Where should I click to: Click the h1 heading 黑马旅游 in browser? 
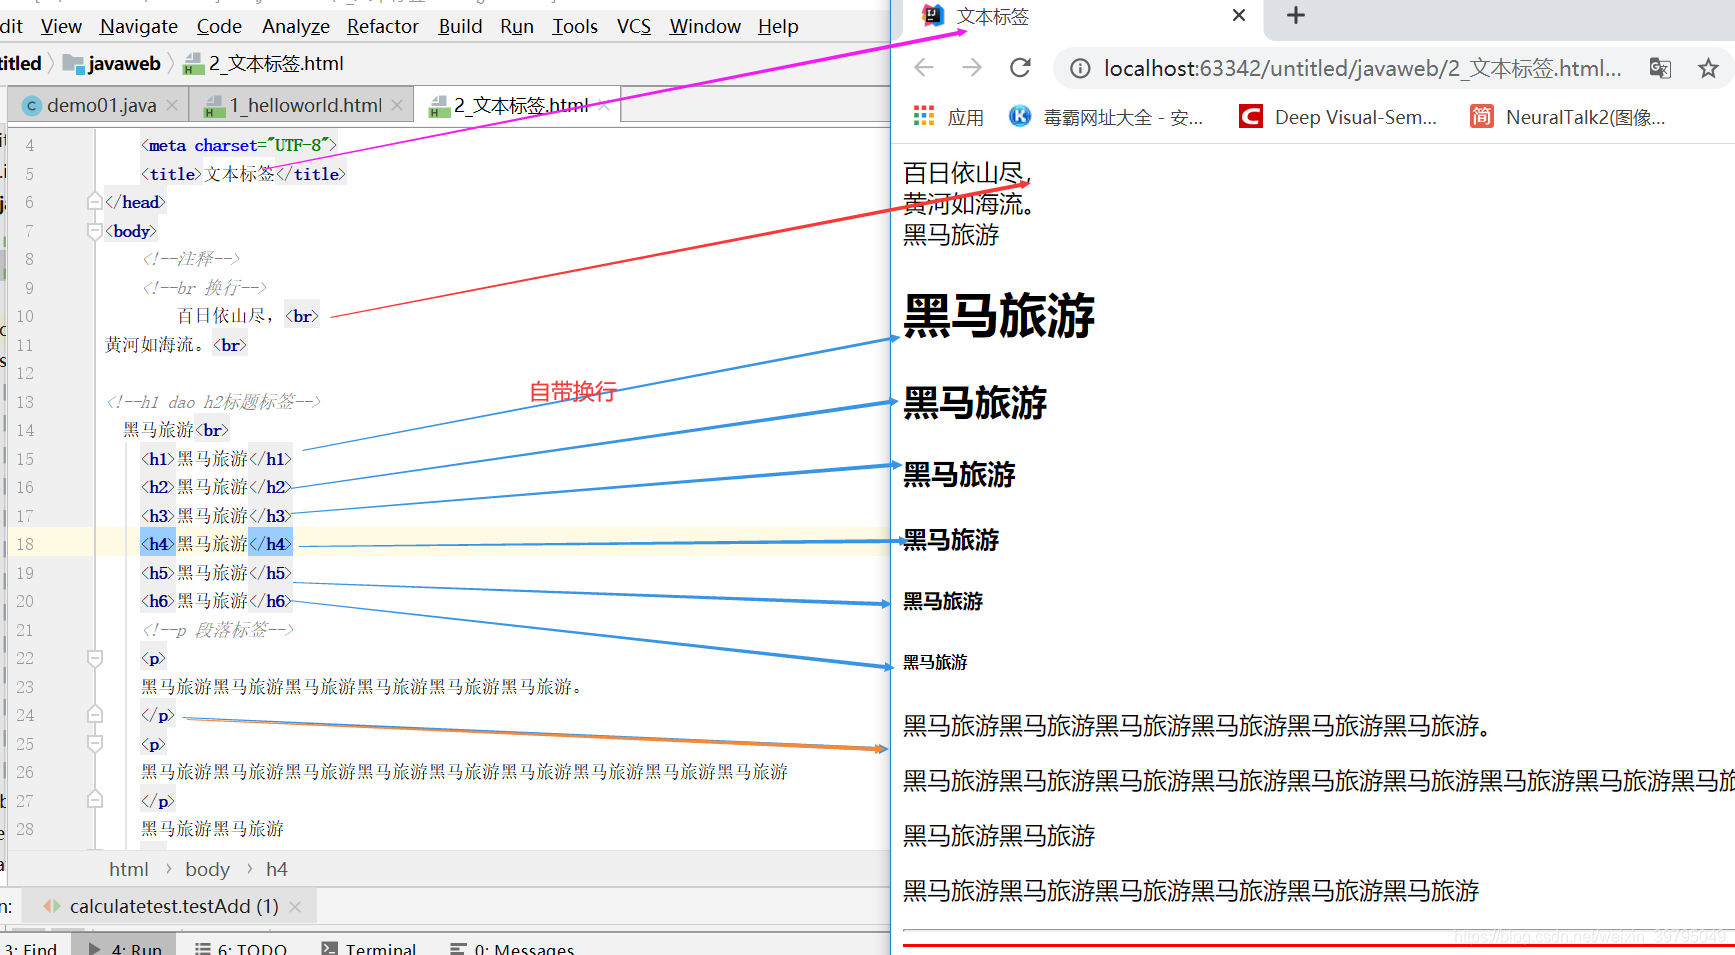click(x=999, y=316)
